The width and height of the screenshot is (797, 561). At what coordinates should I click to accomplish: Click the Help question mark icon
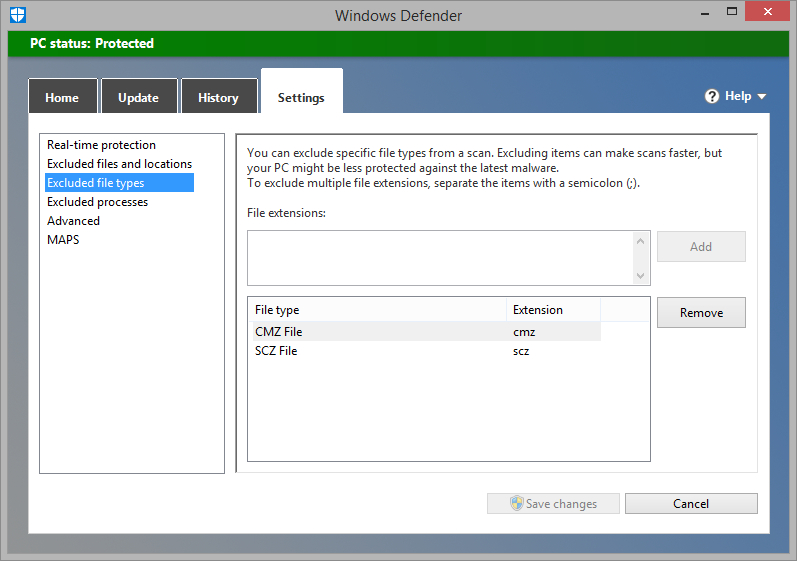pyautogui.click(x=712, y=96)
